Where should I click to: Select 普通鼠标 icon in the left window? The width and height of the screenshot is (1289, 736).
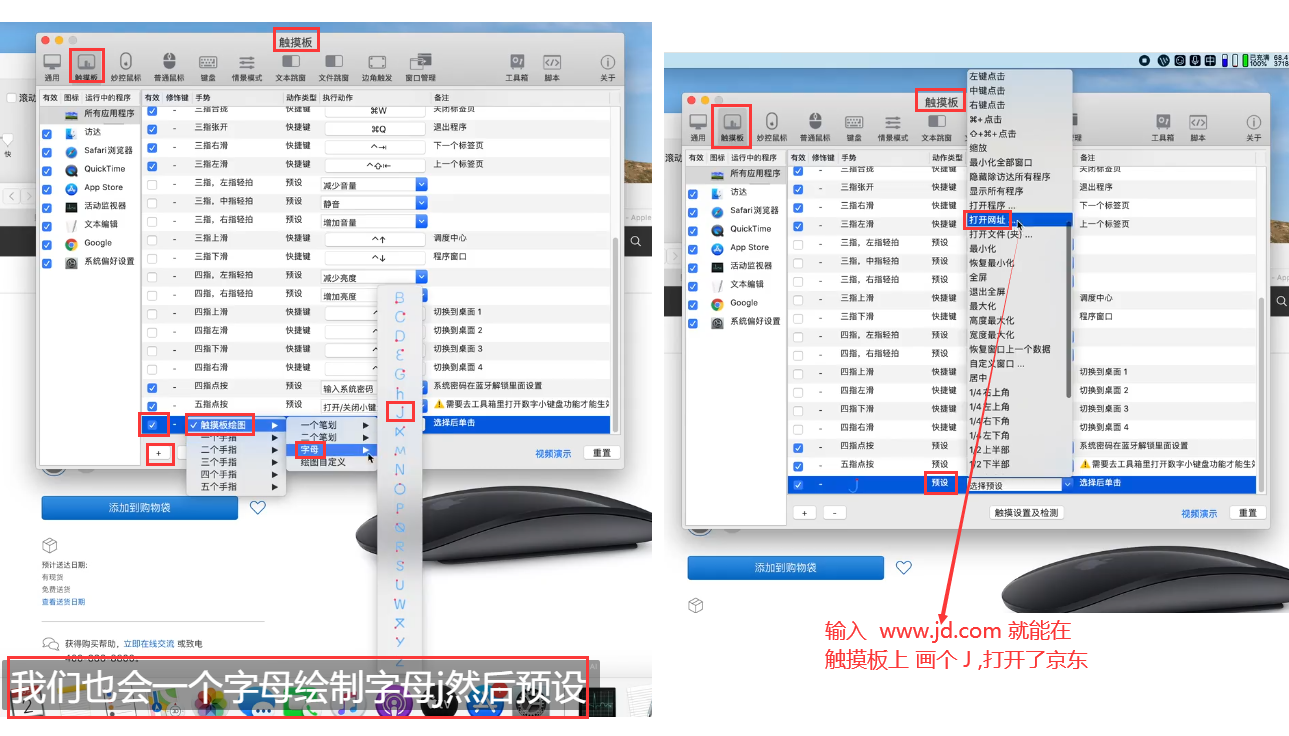point(169,67)
